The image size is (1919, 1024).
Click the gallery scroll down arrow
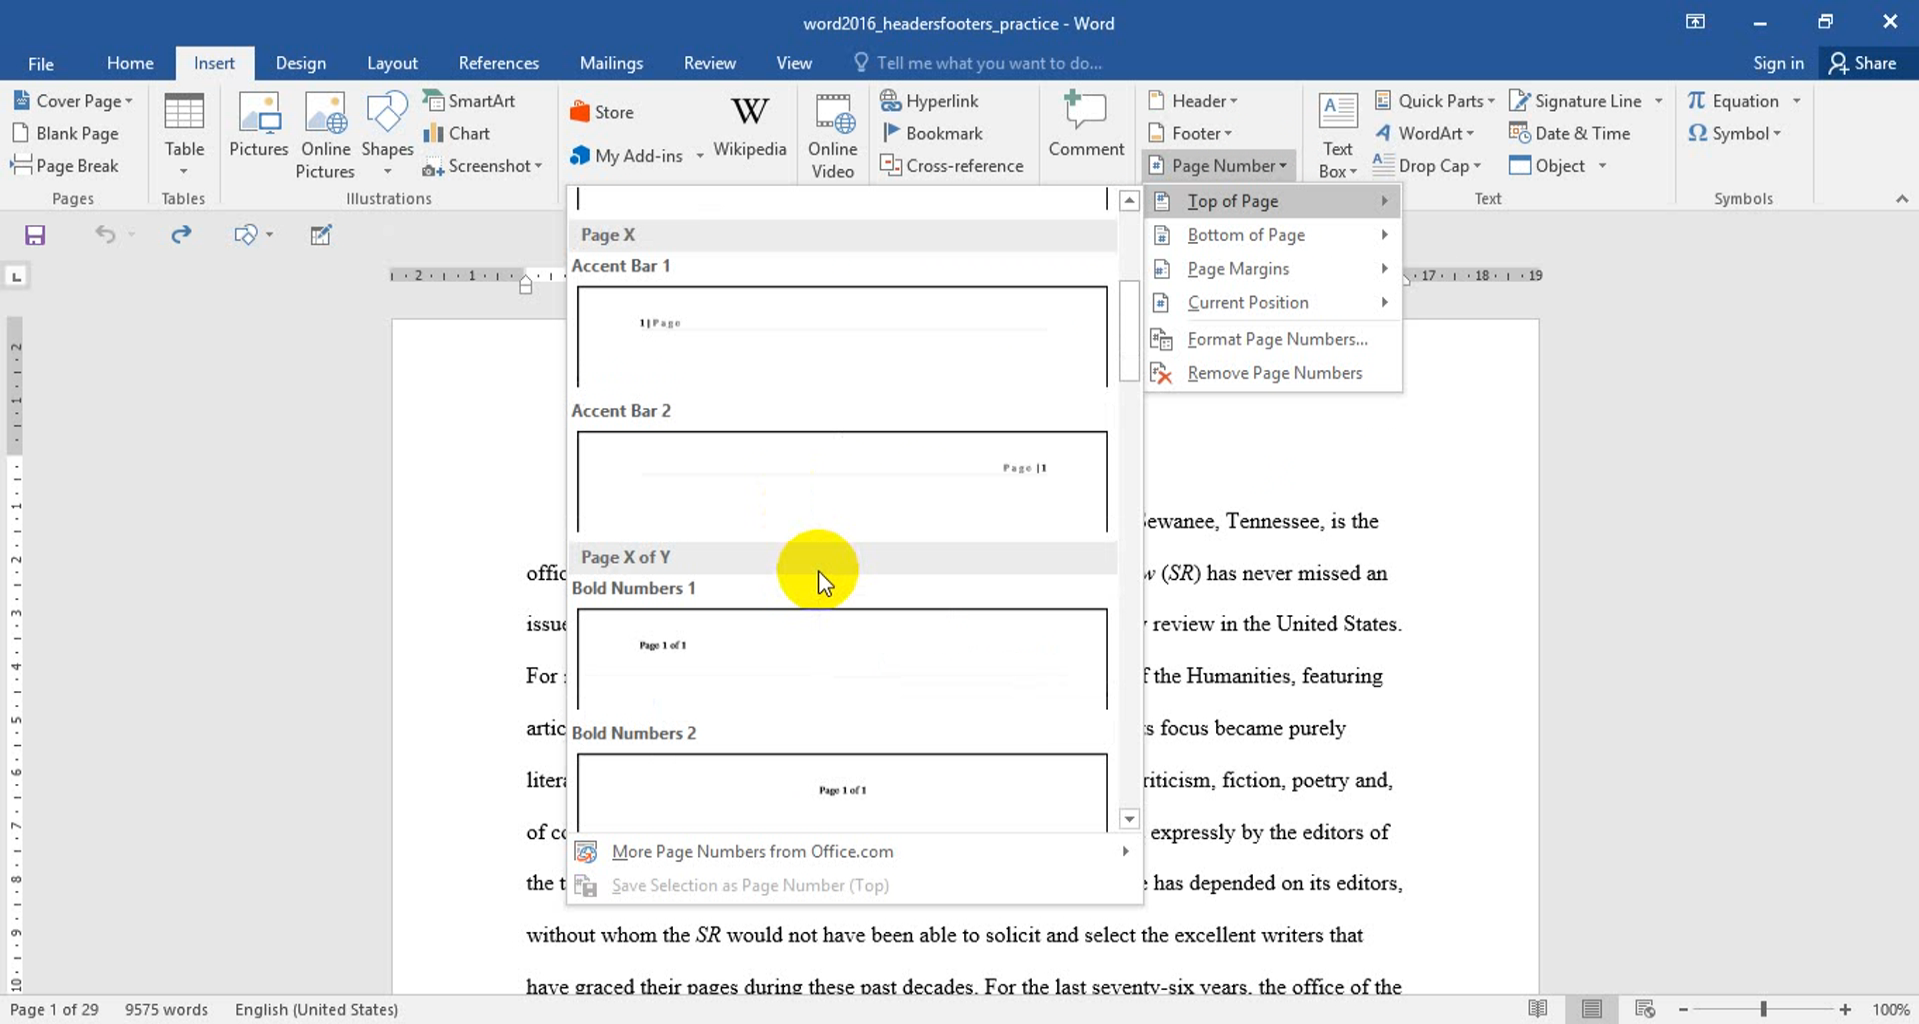(x=1129, y=819)
